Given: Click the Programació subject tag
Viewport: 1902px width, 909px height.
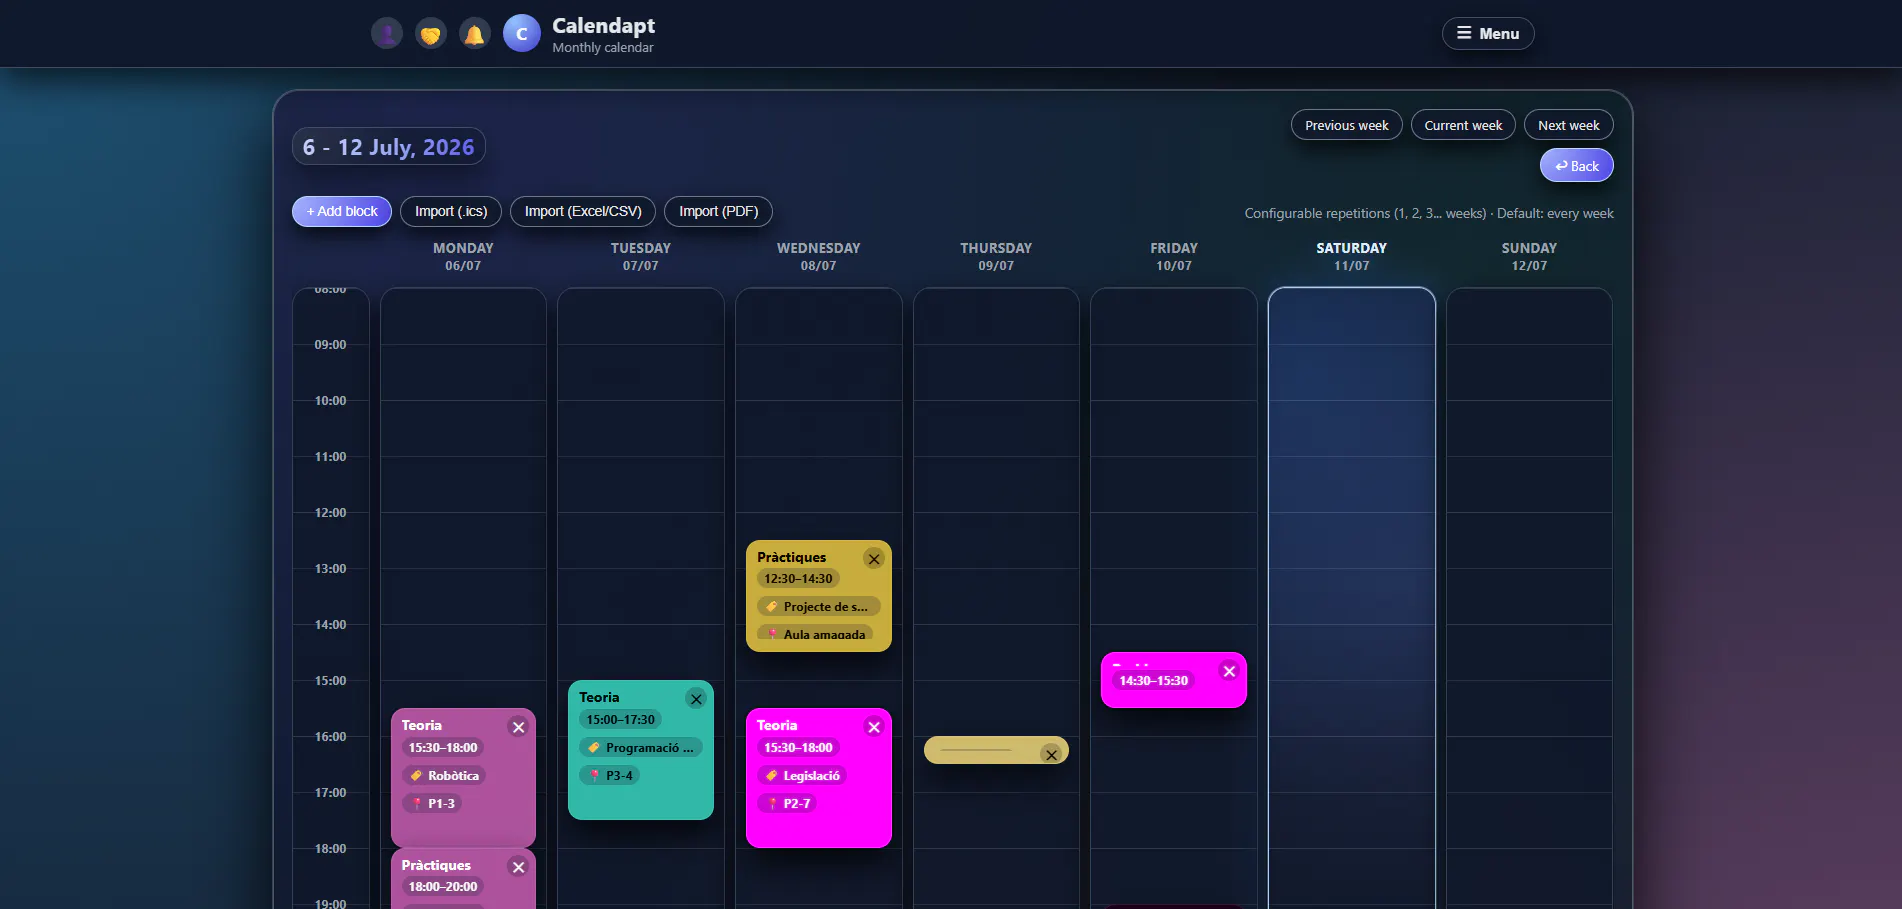Looking at the screenshot, I should click(x=641, y=747).
